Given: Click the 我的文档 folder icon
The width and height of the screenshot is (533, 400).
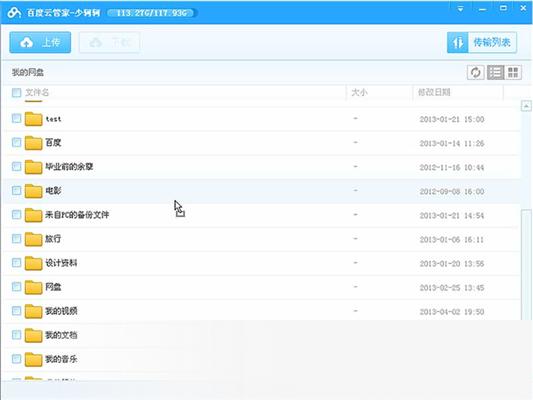Looking at the screenshot, I should [33, 335].
